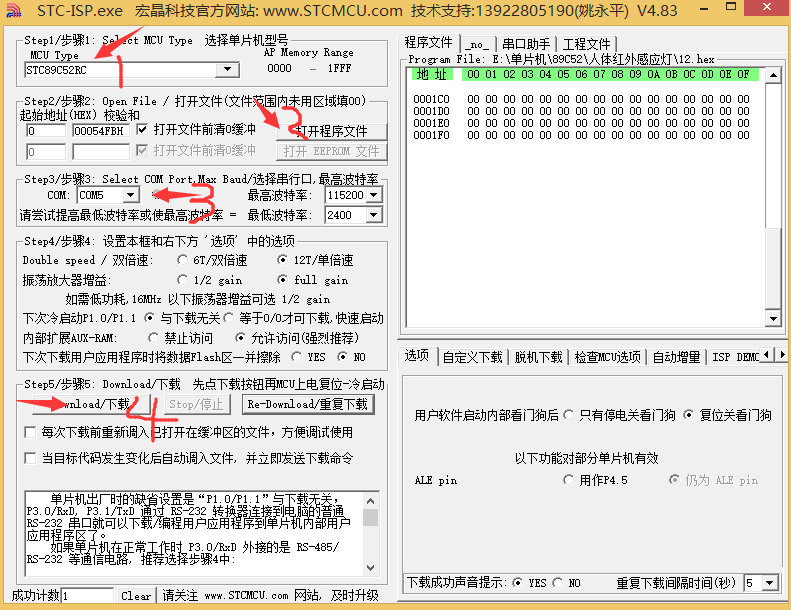Select full gain oscillator option
The height and width of the screenshot is (610, 791).
click(x=282, y=280)
